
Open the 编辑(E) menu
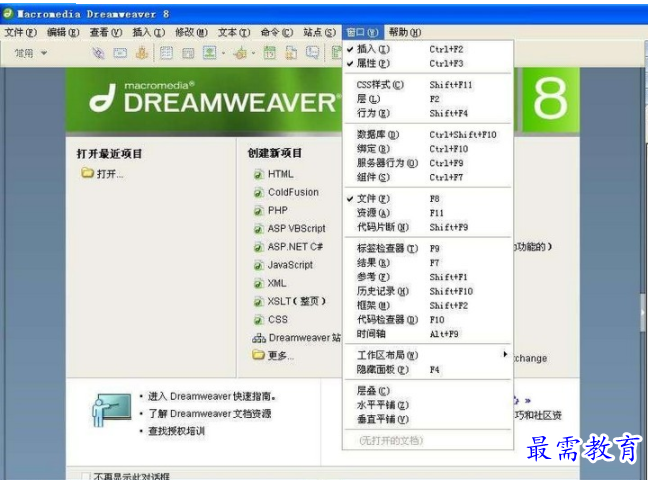click(63, 32)
